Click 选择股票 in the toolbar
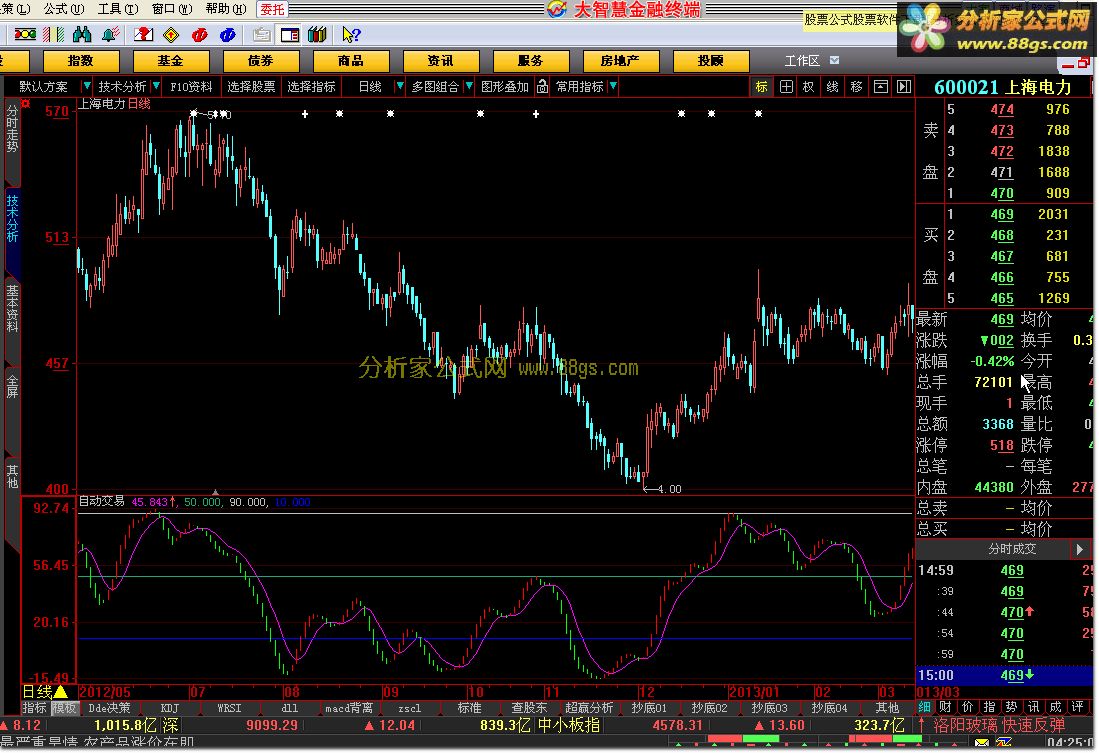The height and width of the screenshot is (753, 1099). click(252, 86)
